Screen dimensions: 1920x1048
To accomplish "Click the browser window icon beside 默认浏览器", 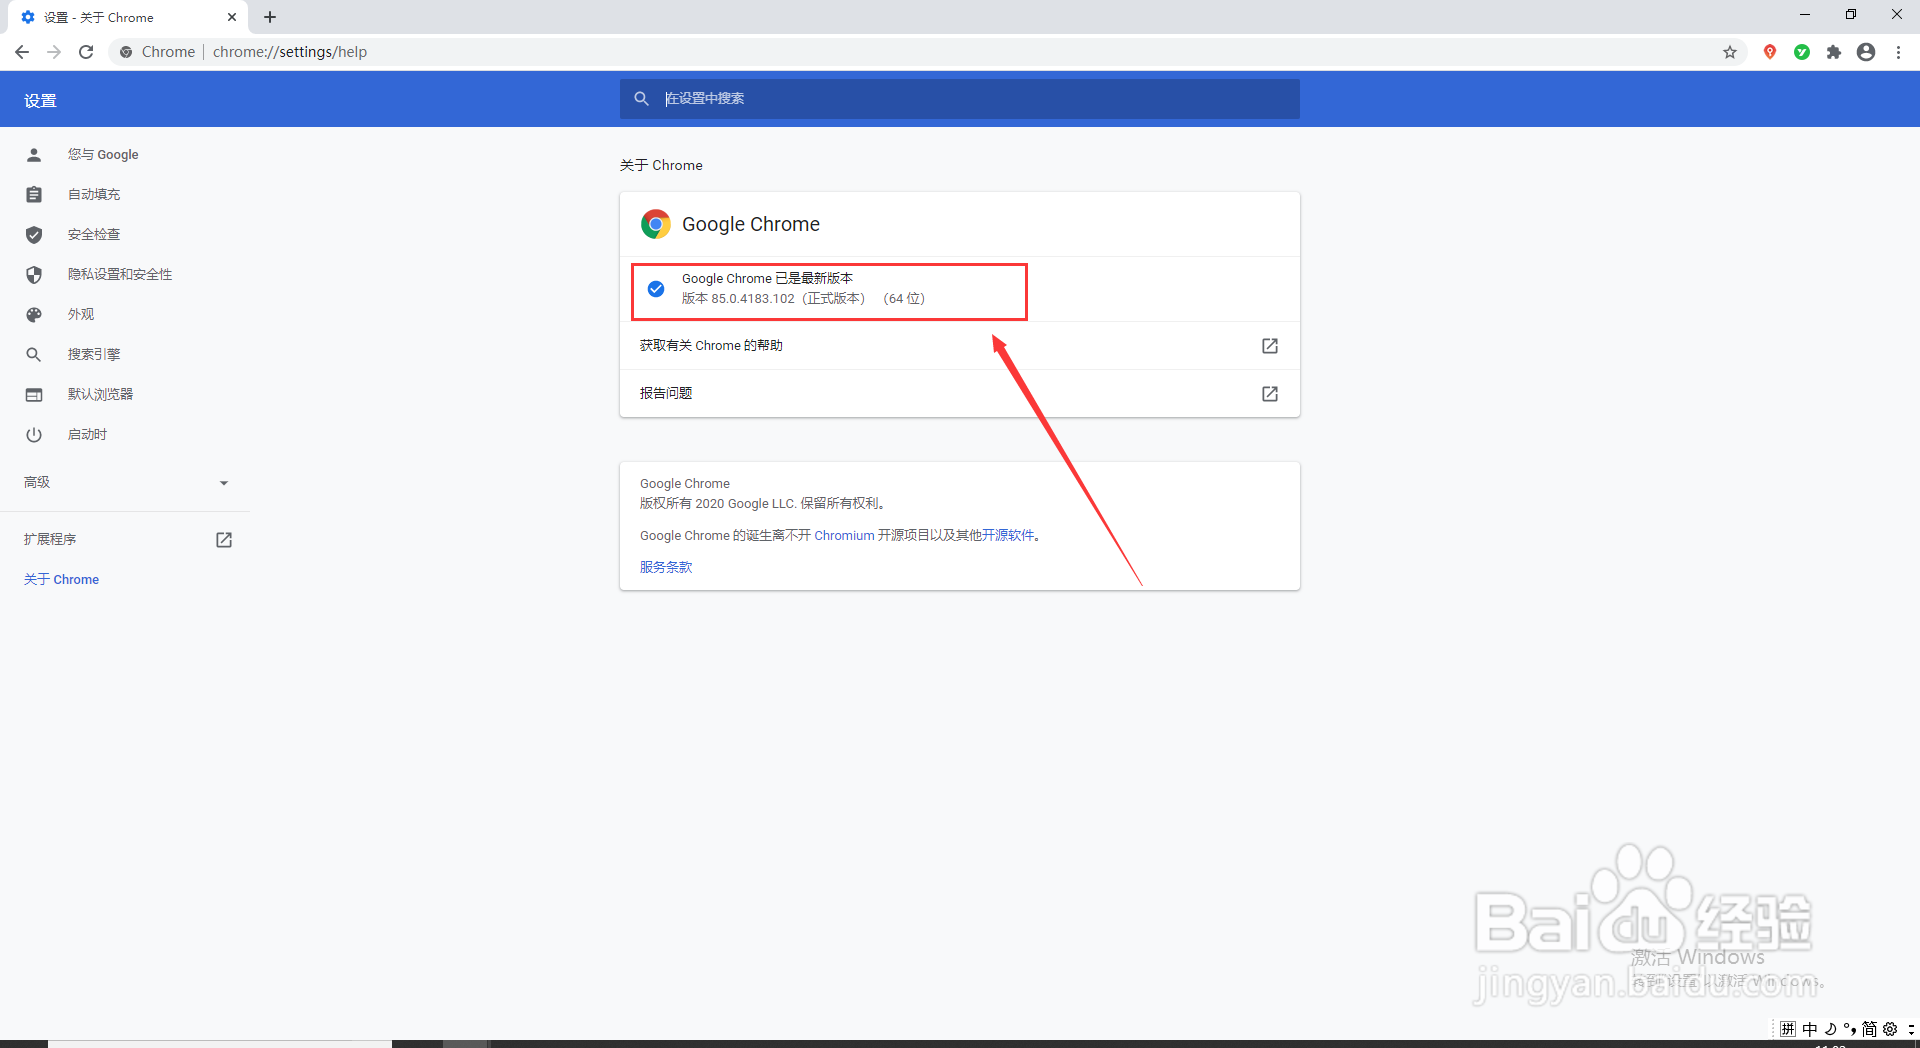I will click(x=34, y=394).
